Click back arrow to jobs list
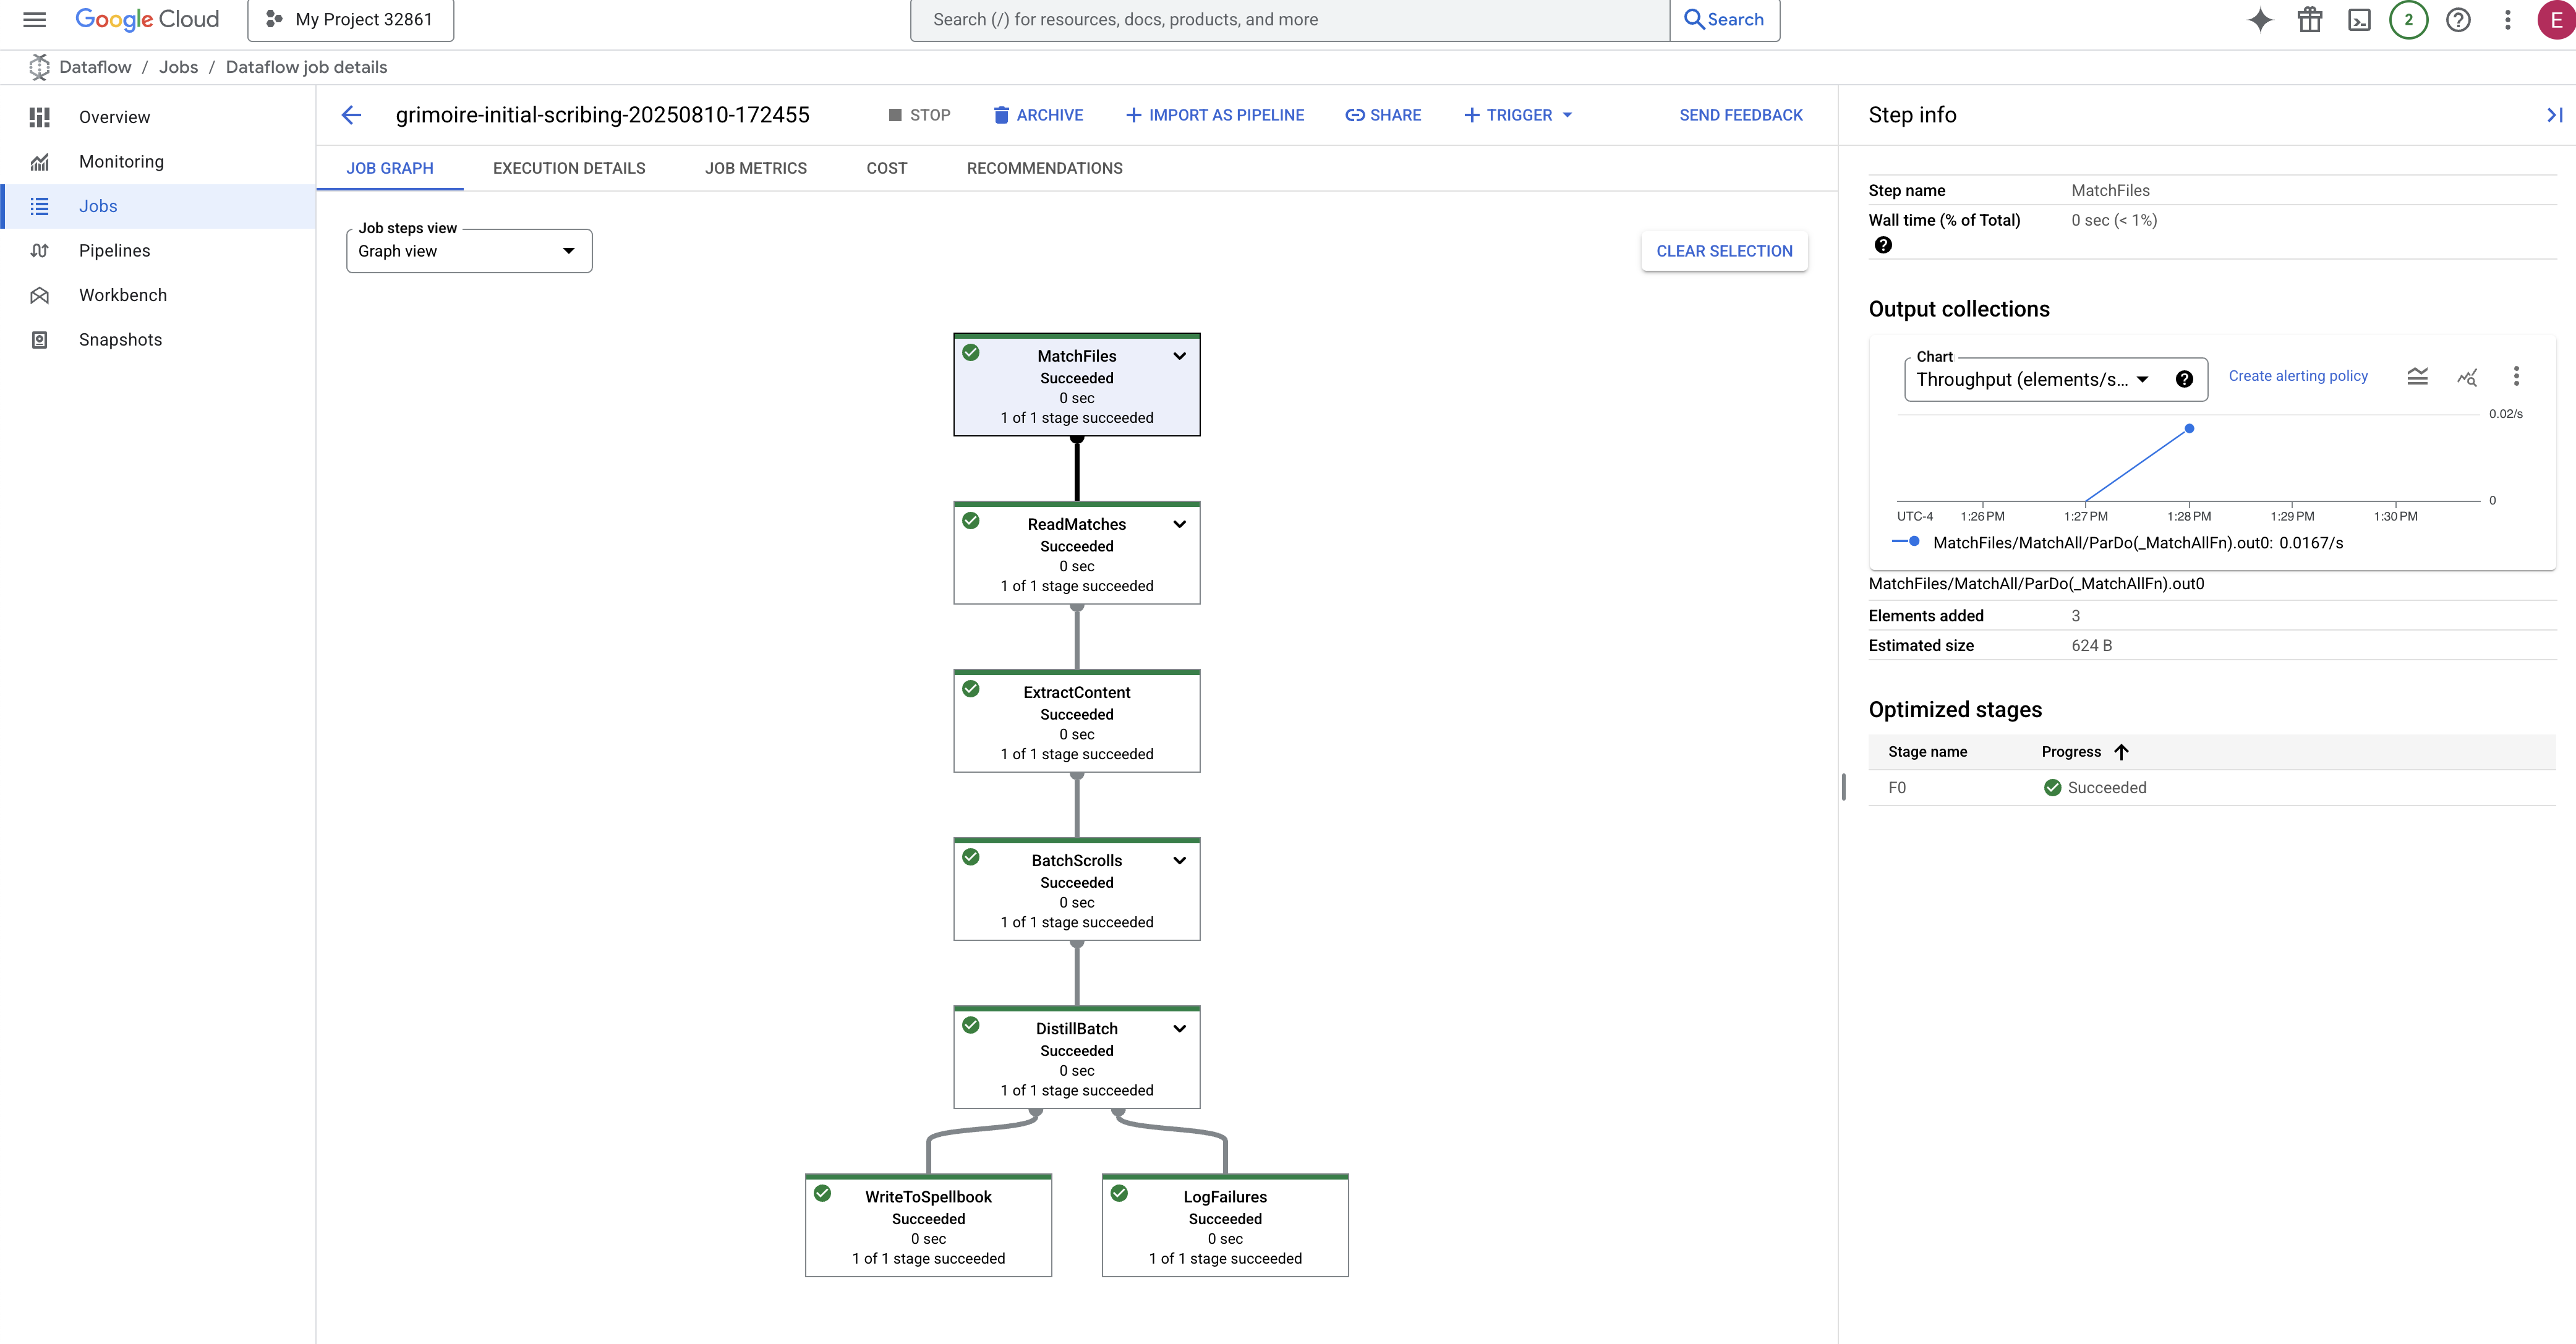The width and height of the screenshot is (2576, 1344). pos(352,115)
